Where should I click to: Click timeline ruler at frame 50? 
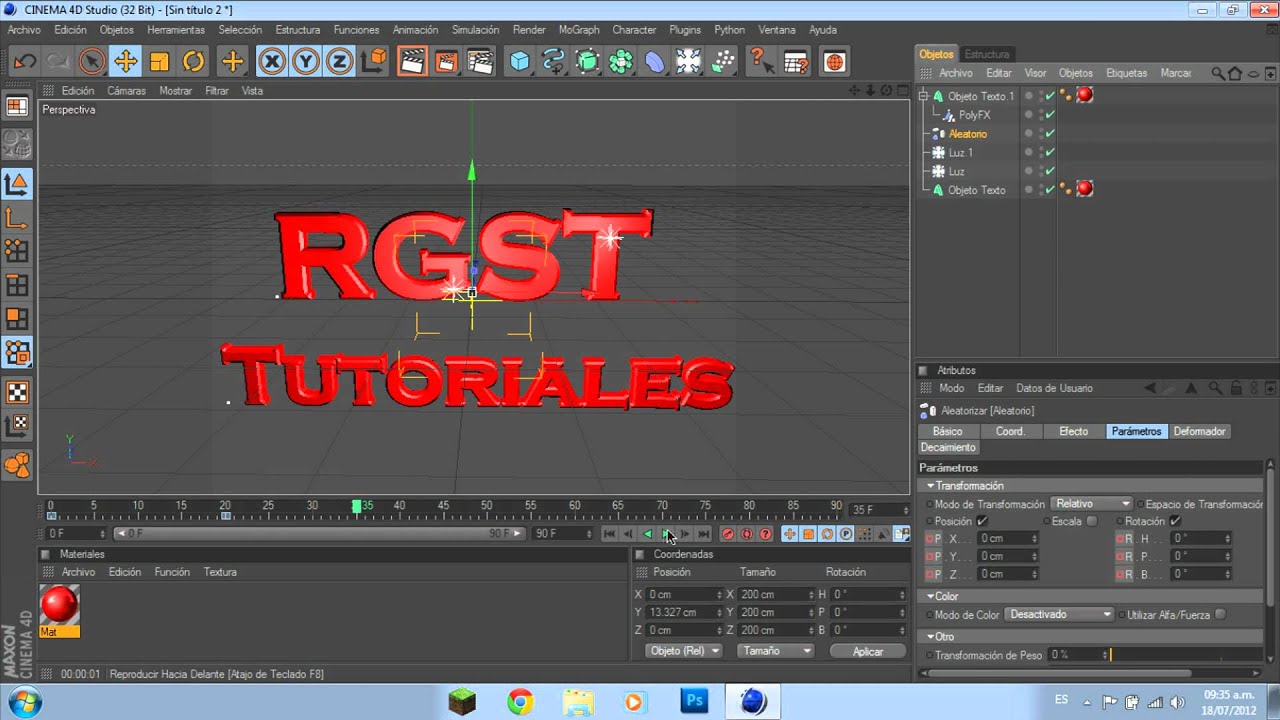tap(486, 507)
